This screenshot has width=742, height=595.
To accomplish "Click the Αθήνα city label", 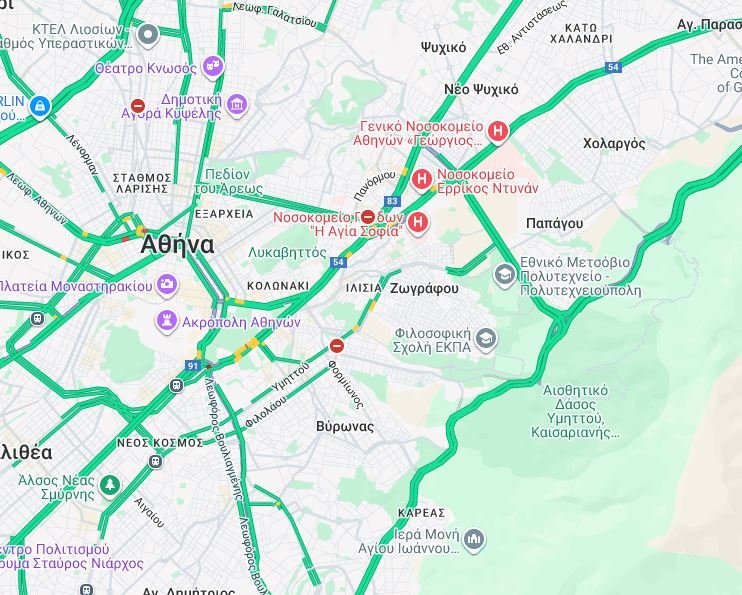I will [178, 245].
